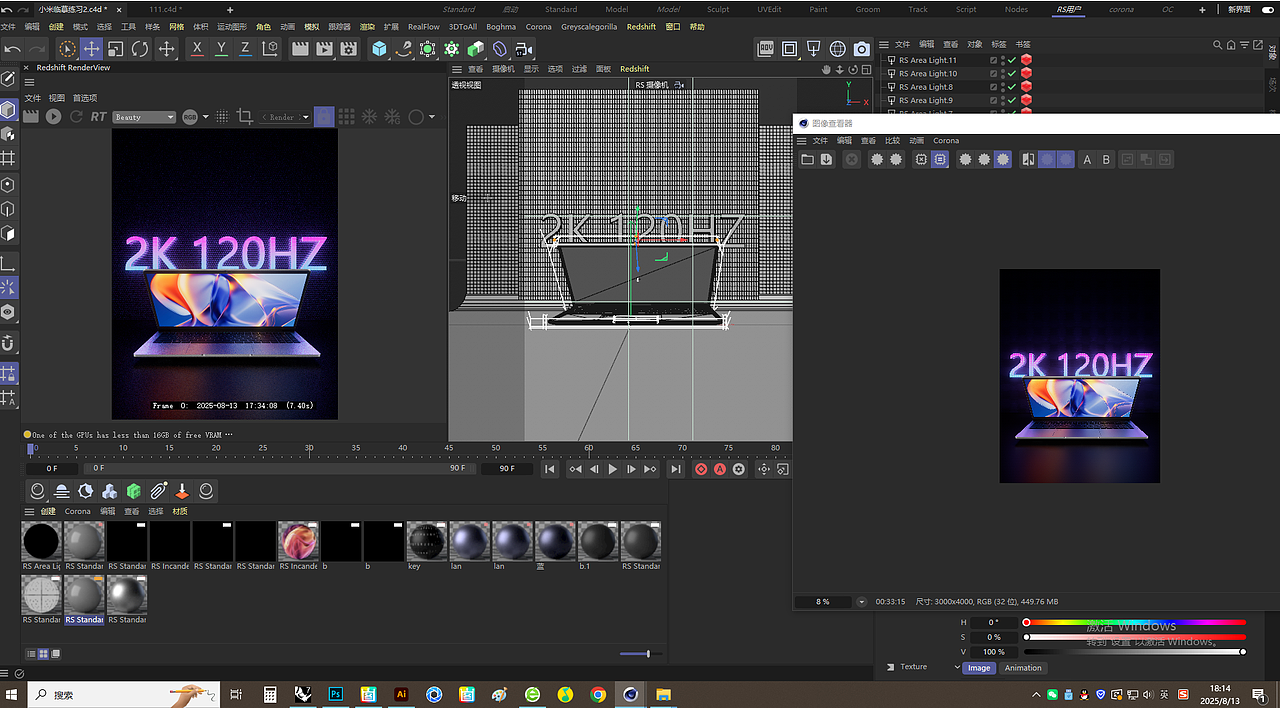Open Edit Render Settings clapperboard with gear
Viewport: 1280px width, 708px height.
click(x=348, y=48)
